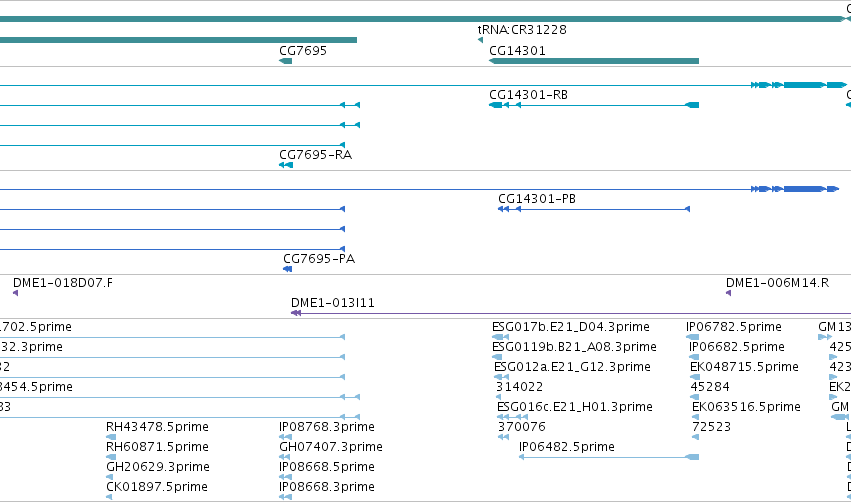Click the IP06782.5prime EST glyph
This screenshot has height=502, width=851.
[693, 337]
